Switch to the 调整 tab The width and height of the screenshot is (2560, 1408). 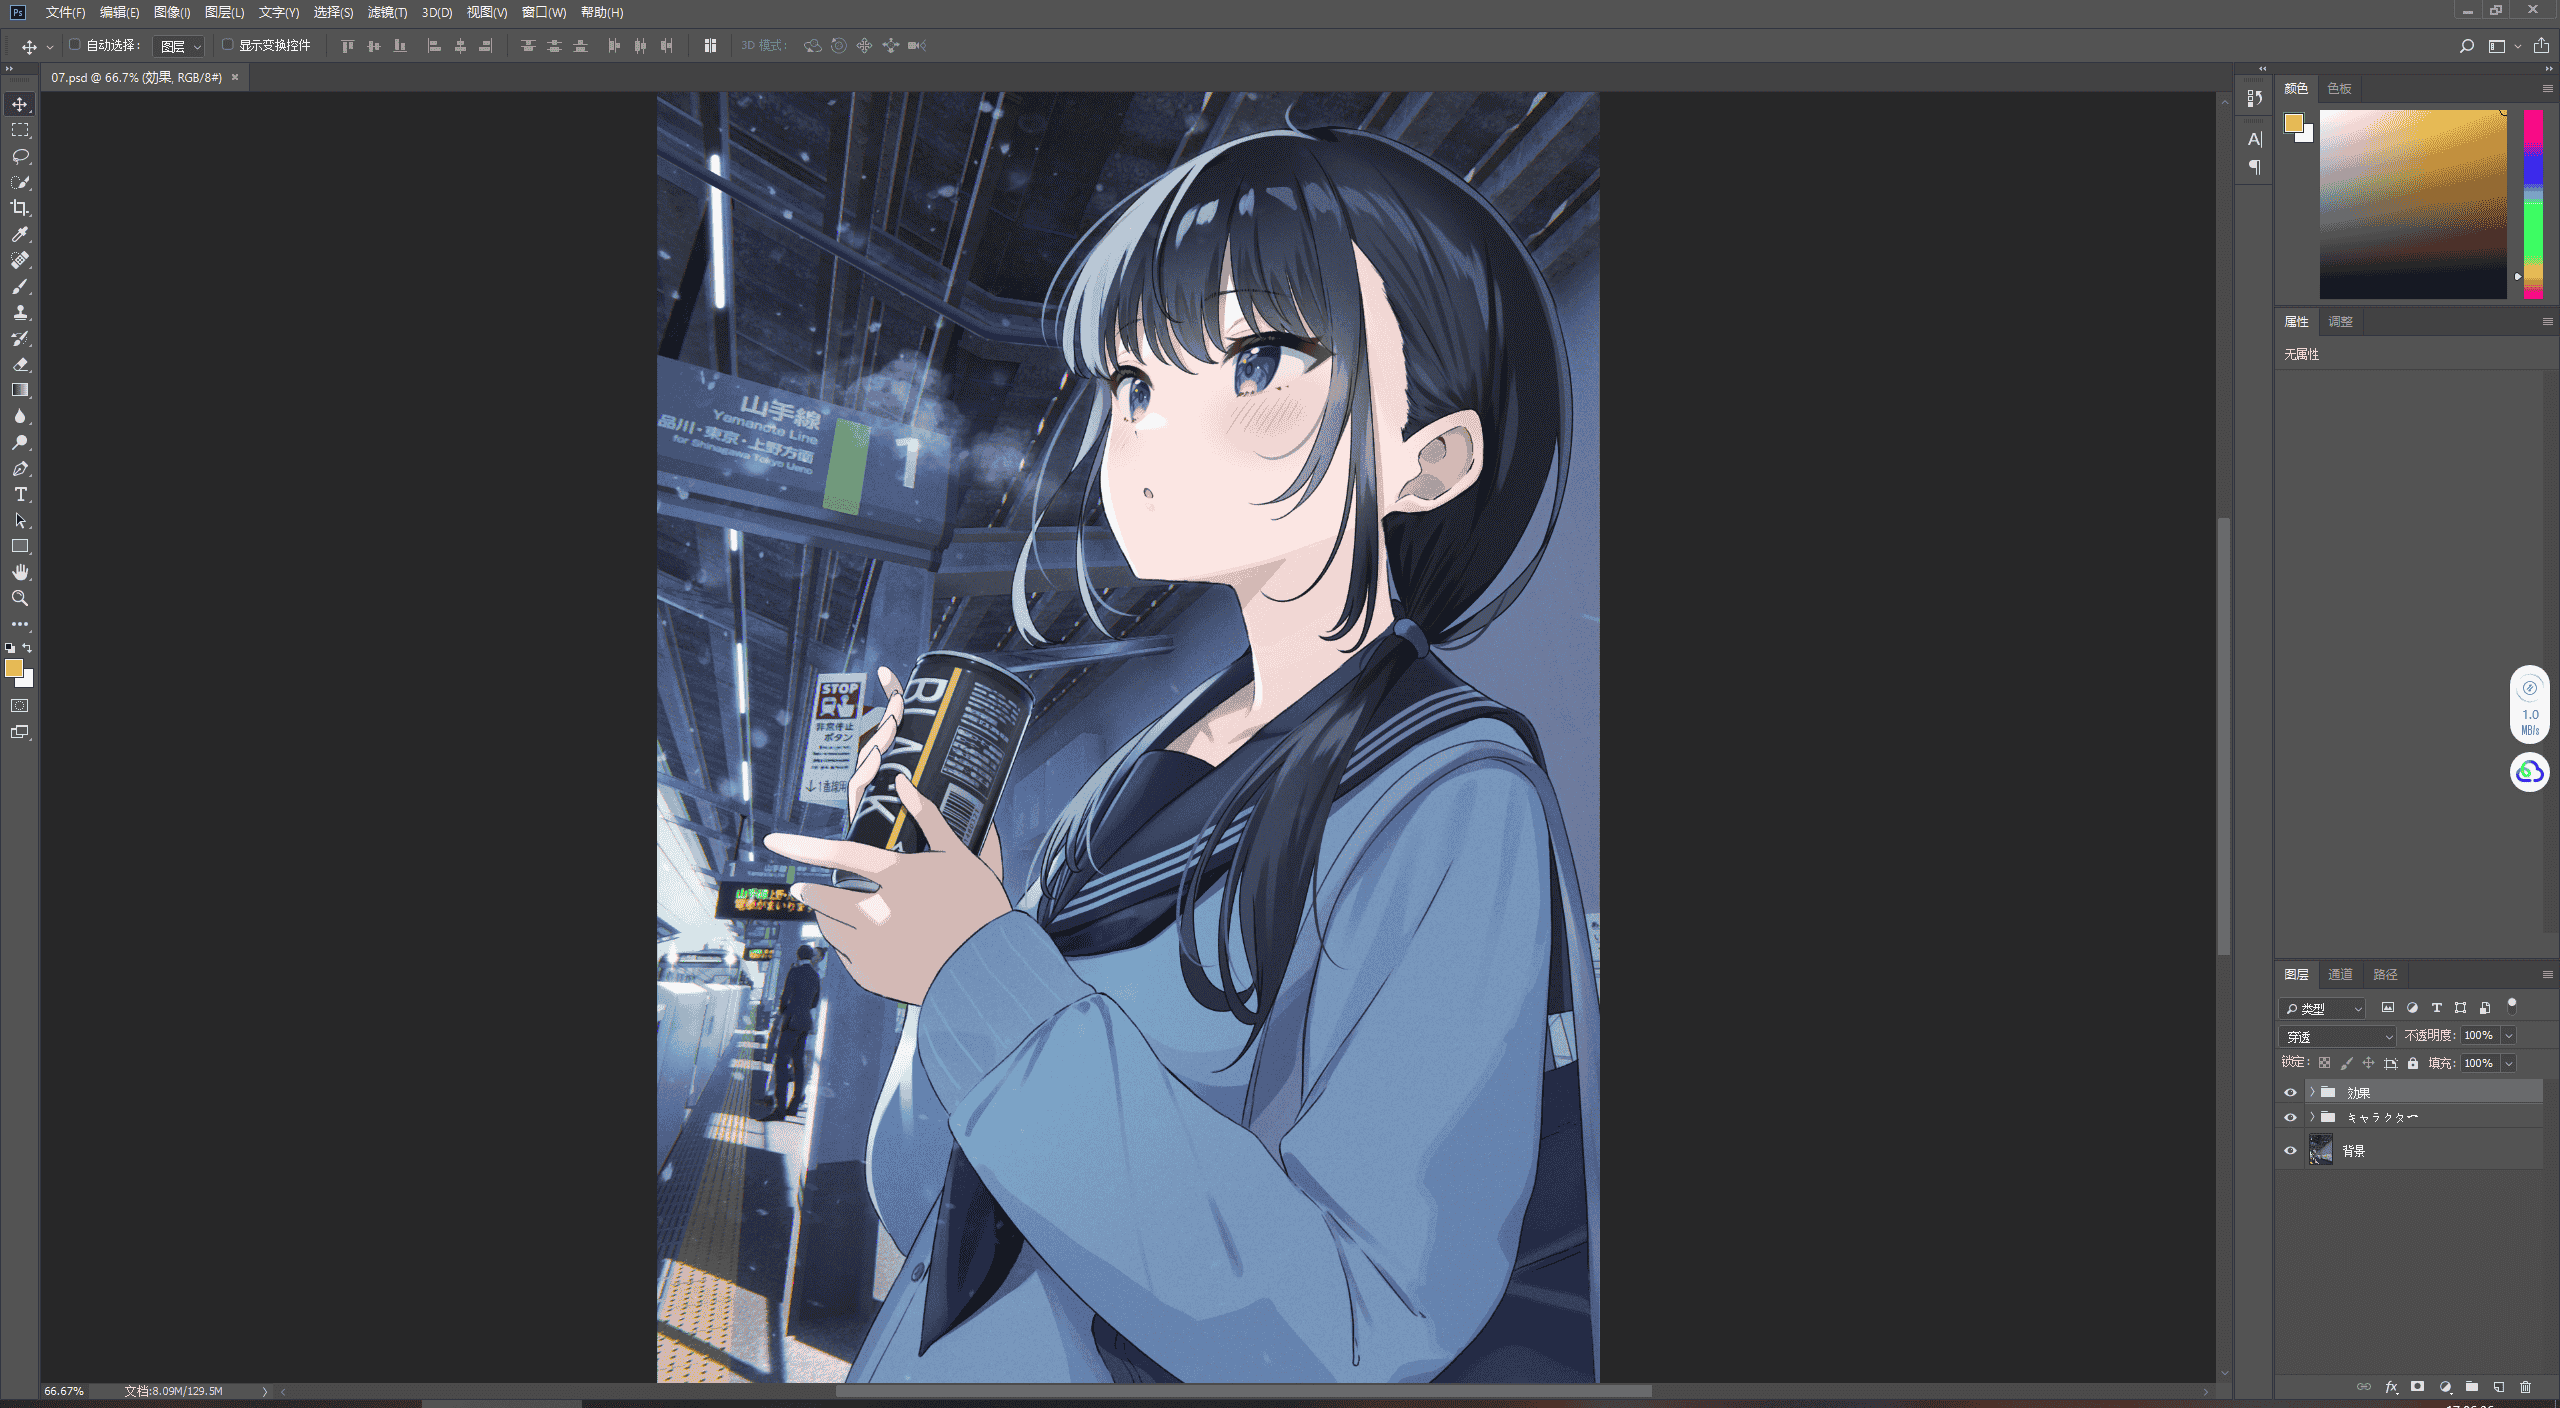click(x=2340, y=321)
